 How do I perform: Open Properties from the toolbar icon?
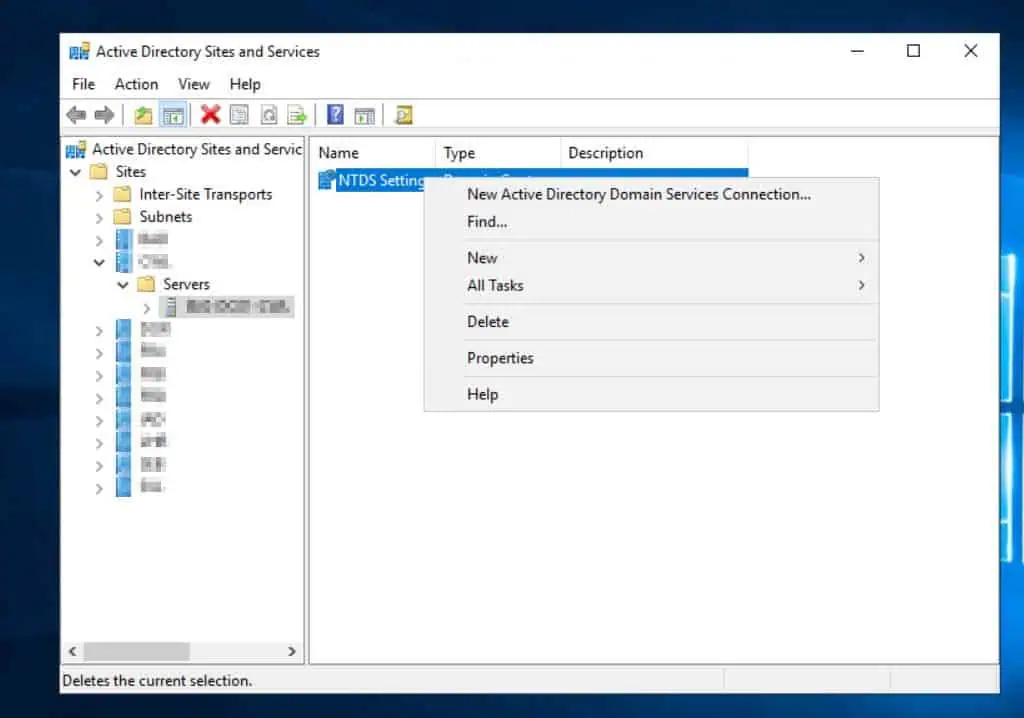click(239, 115)
